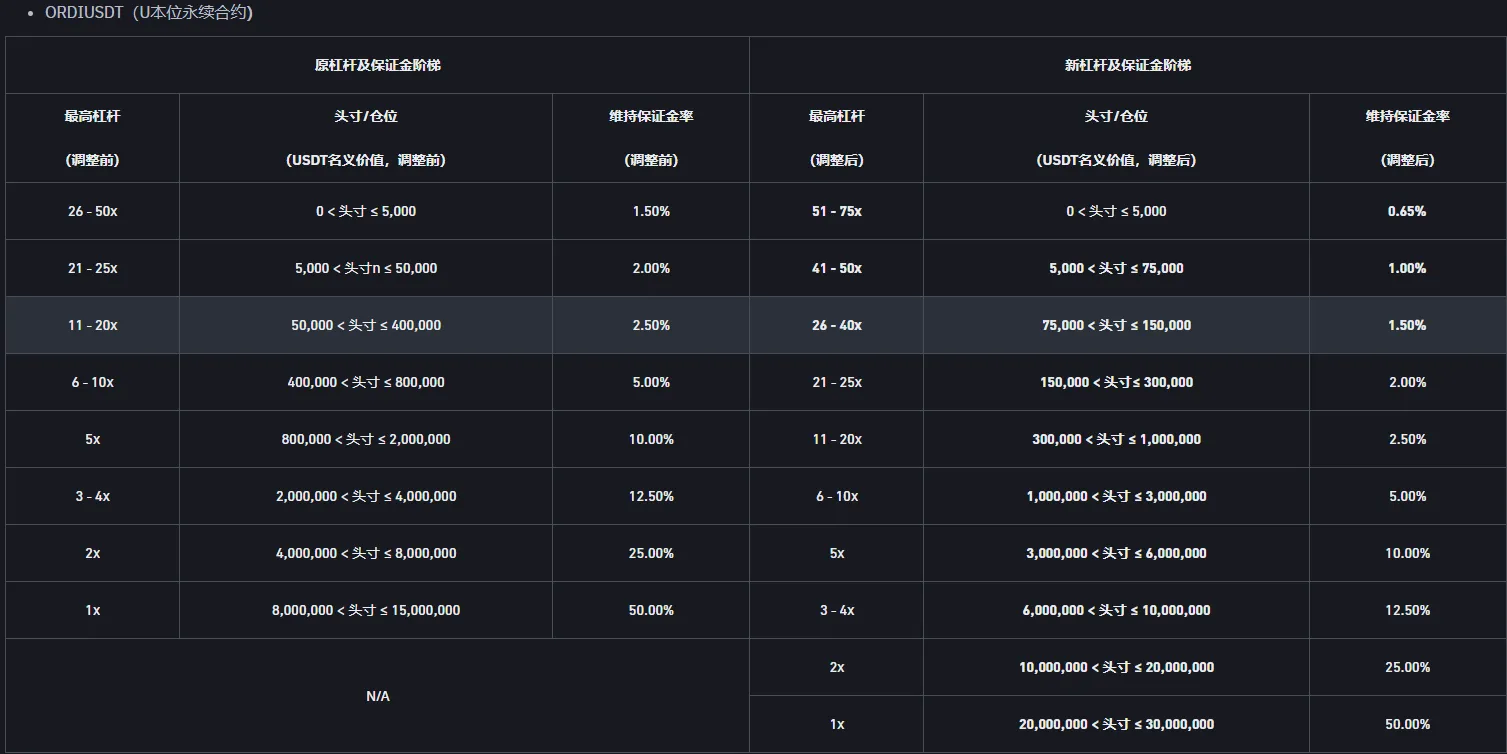Click the 维持保证金率 (调整前) column header
Image resolution: width=1507 pixels, height=754 pixels.
coord(651,137)
